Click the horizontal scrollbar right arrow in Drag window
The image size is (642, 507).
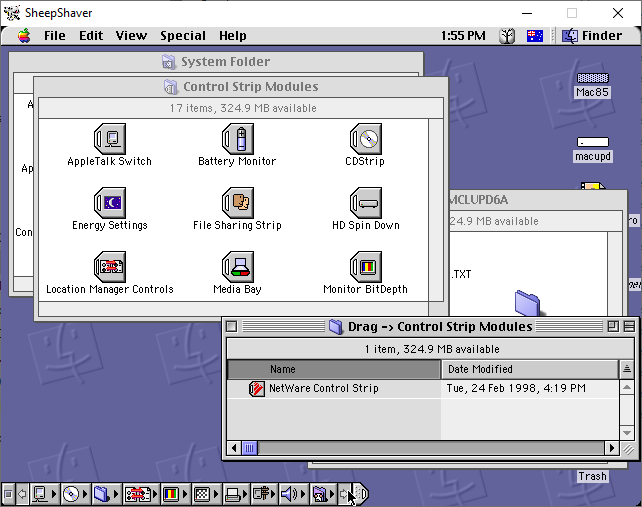point(612,448)
